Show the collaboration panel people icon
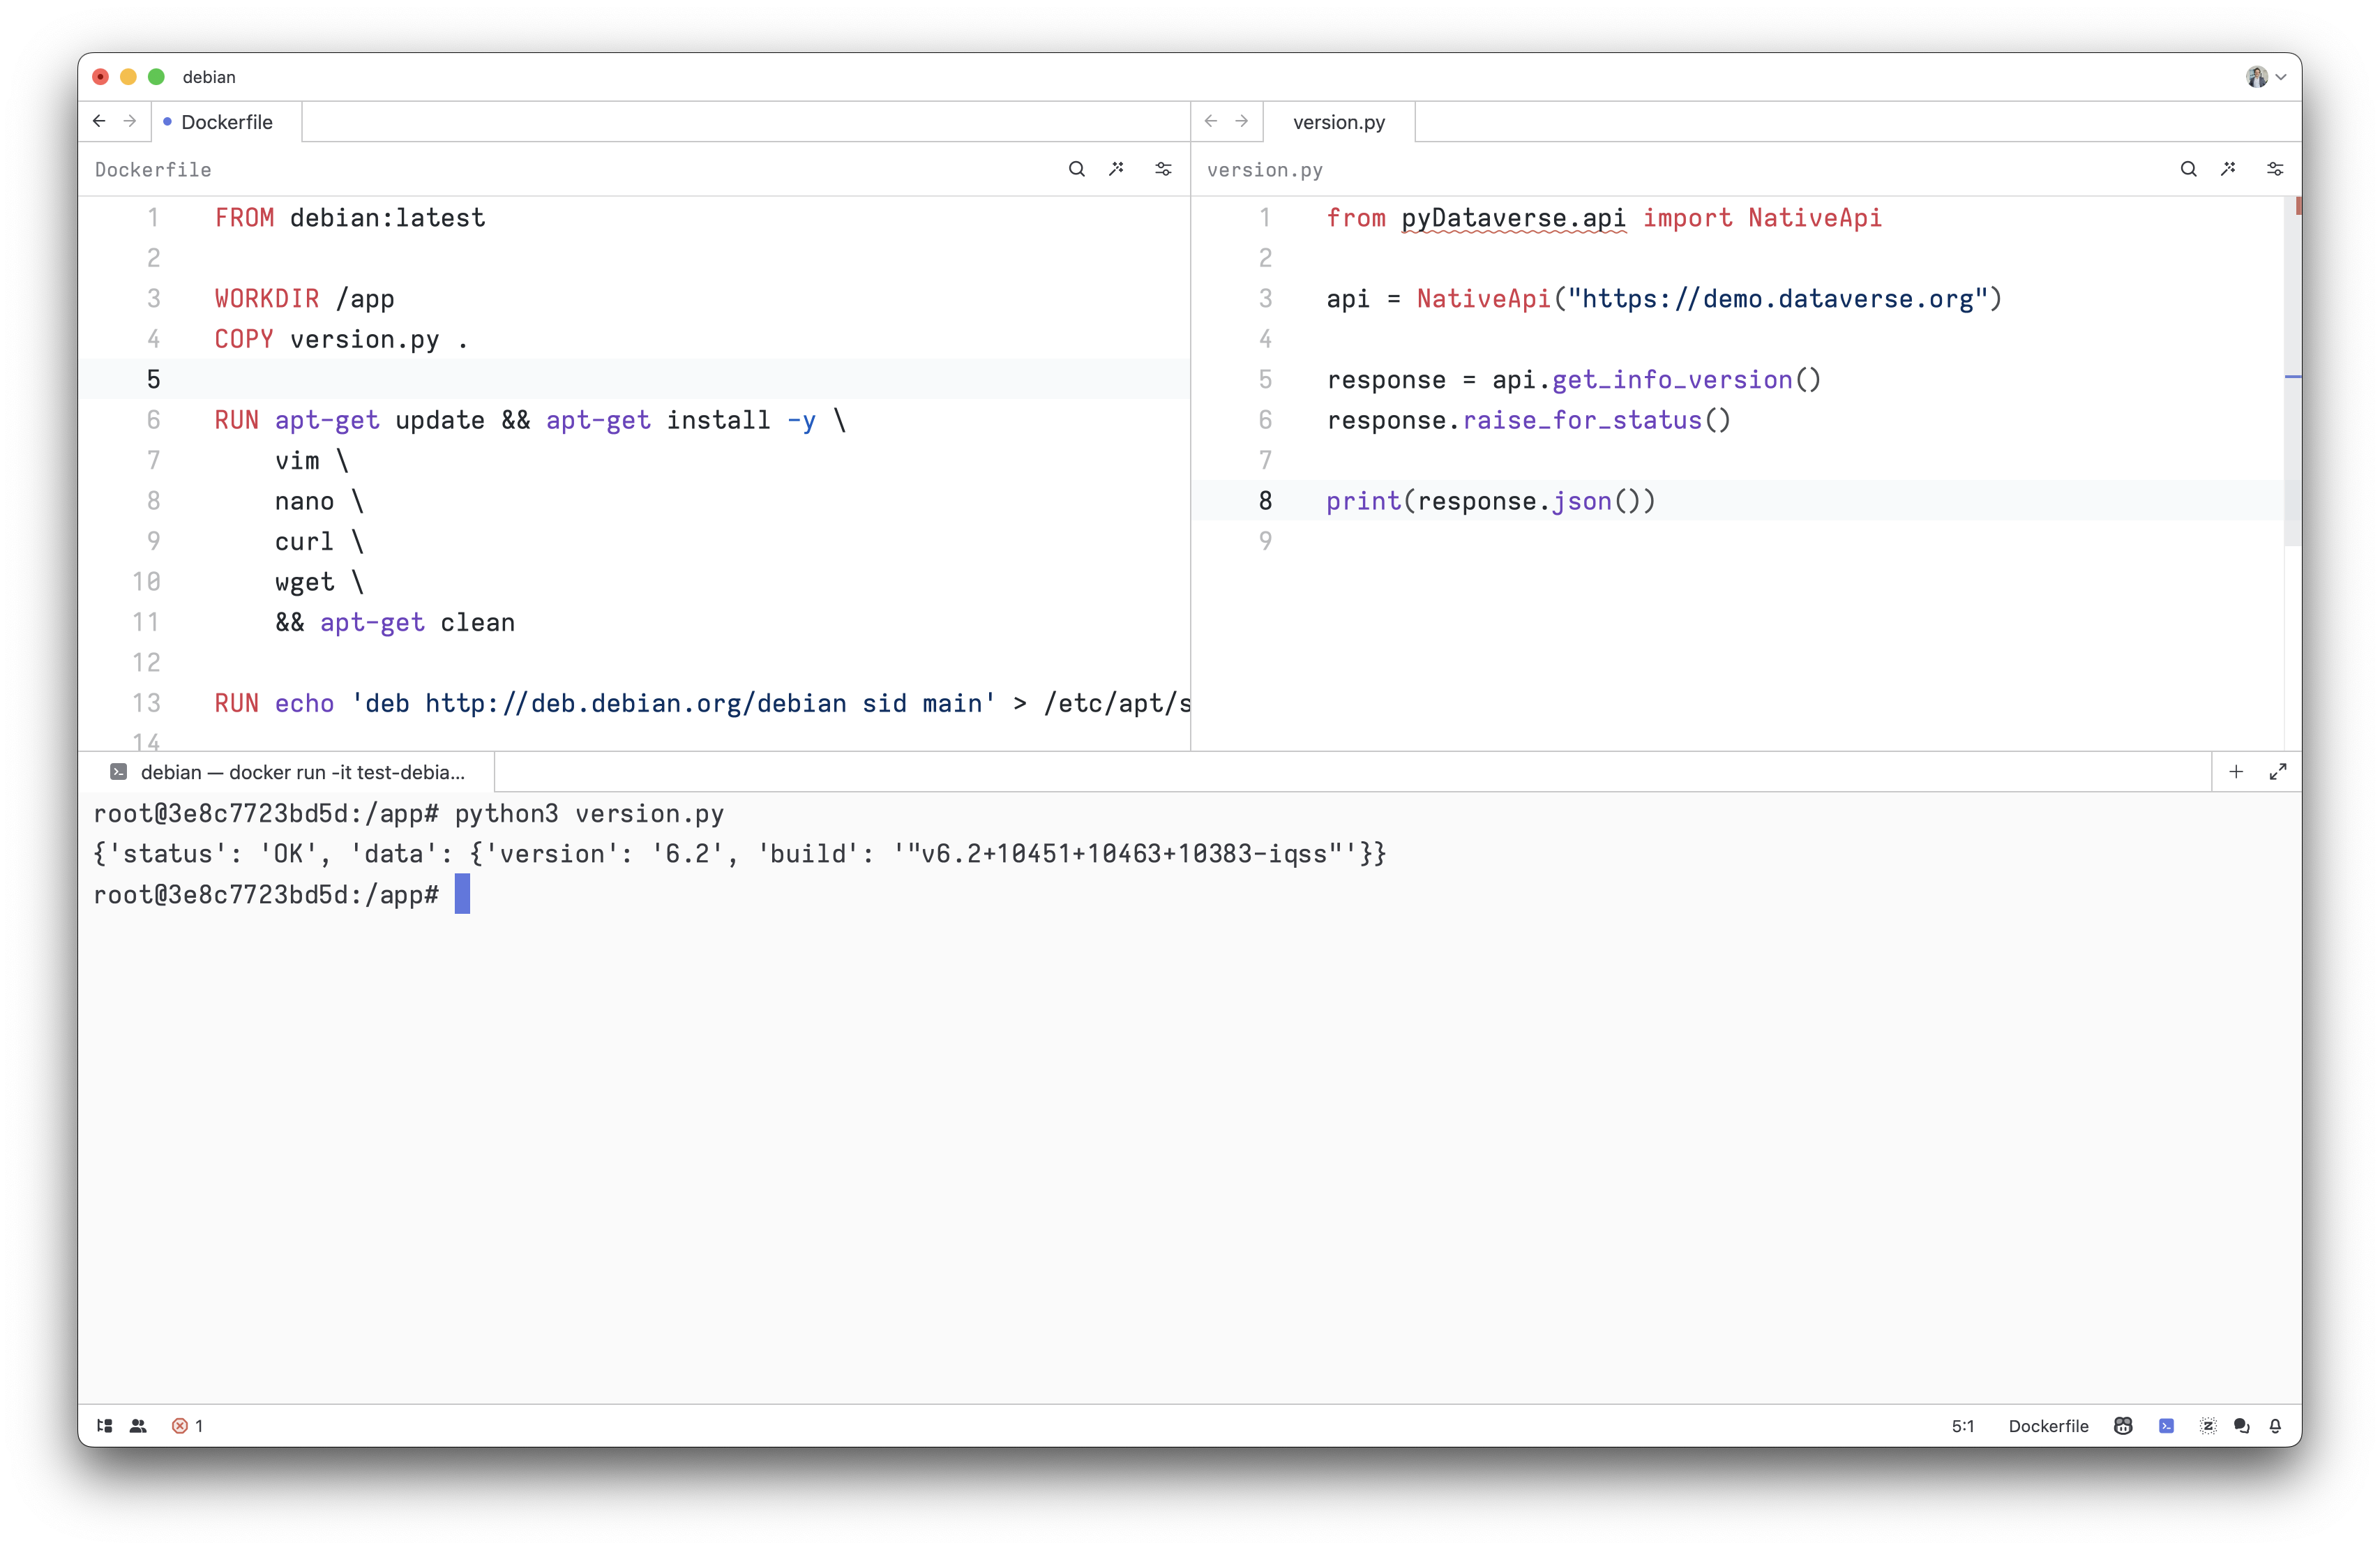 click(138, 1426)
